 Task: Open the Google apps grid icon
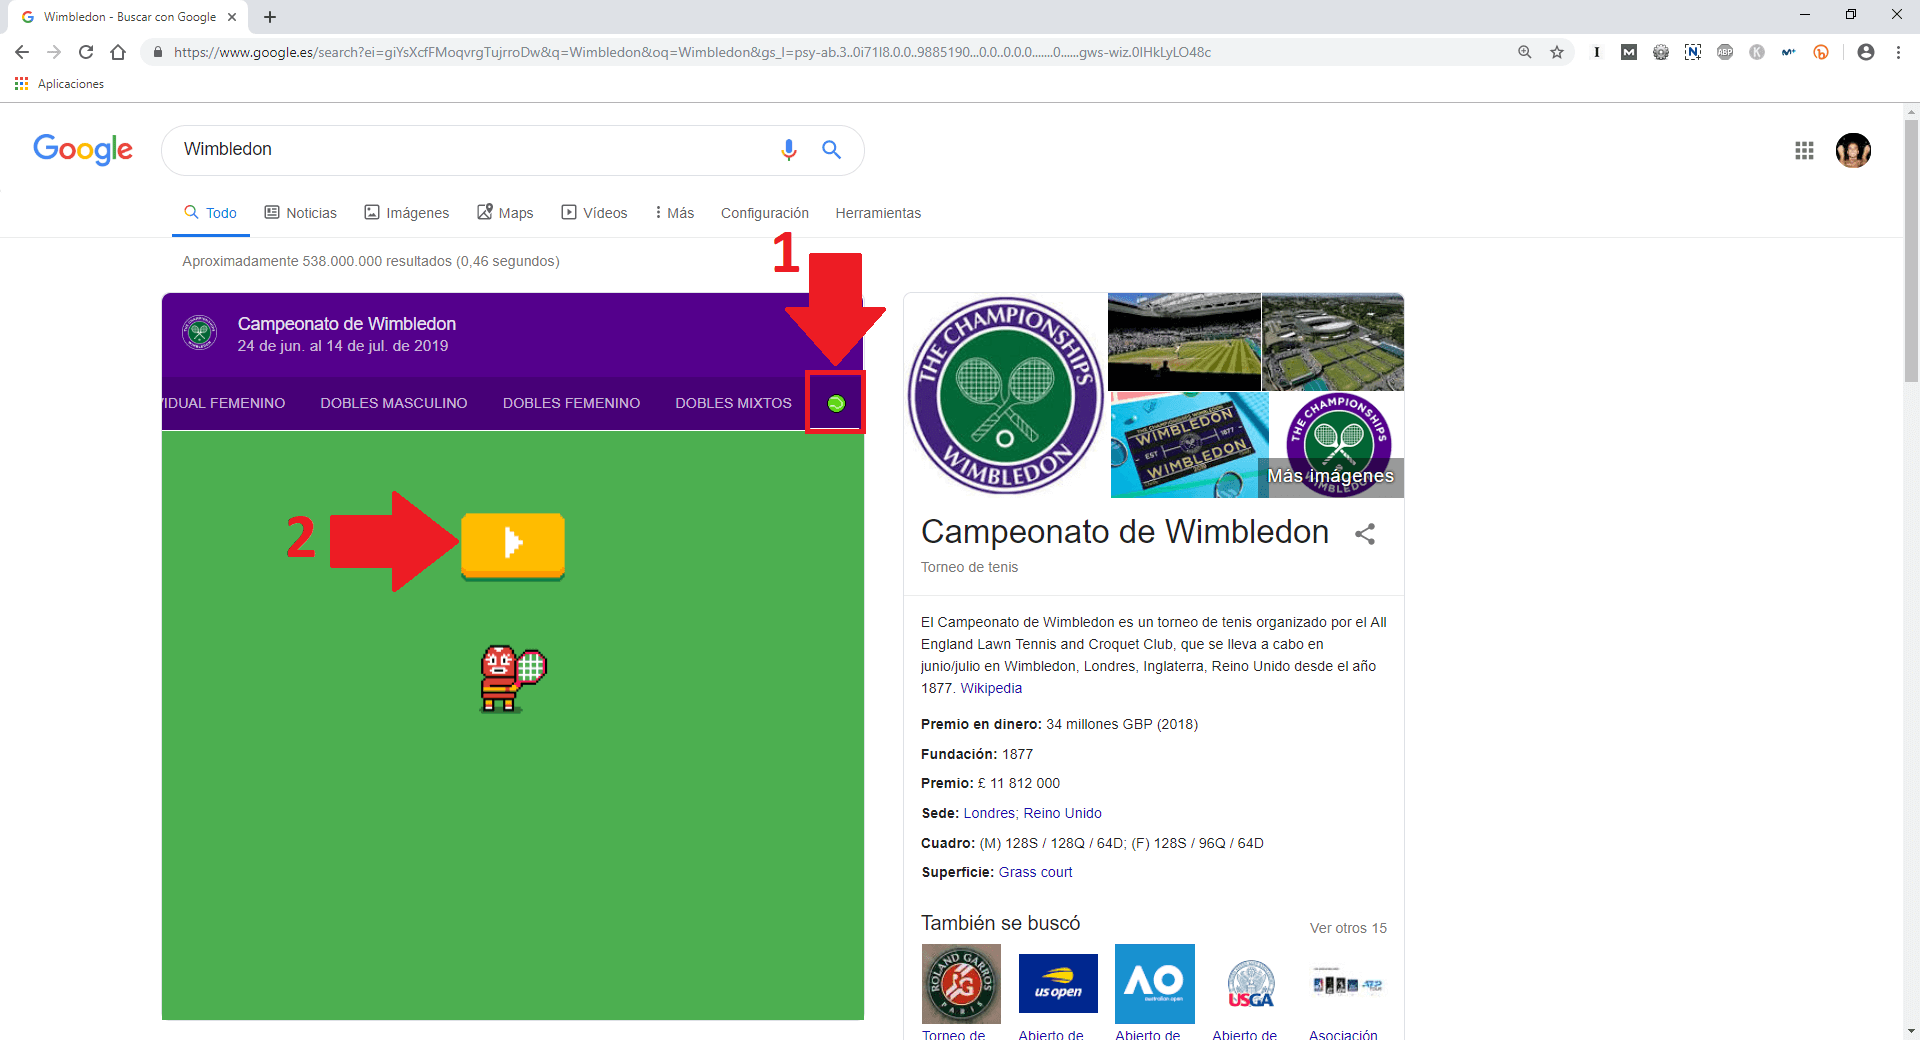point(1804,151)
